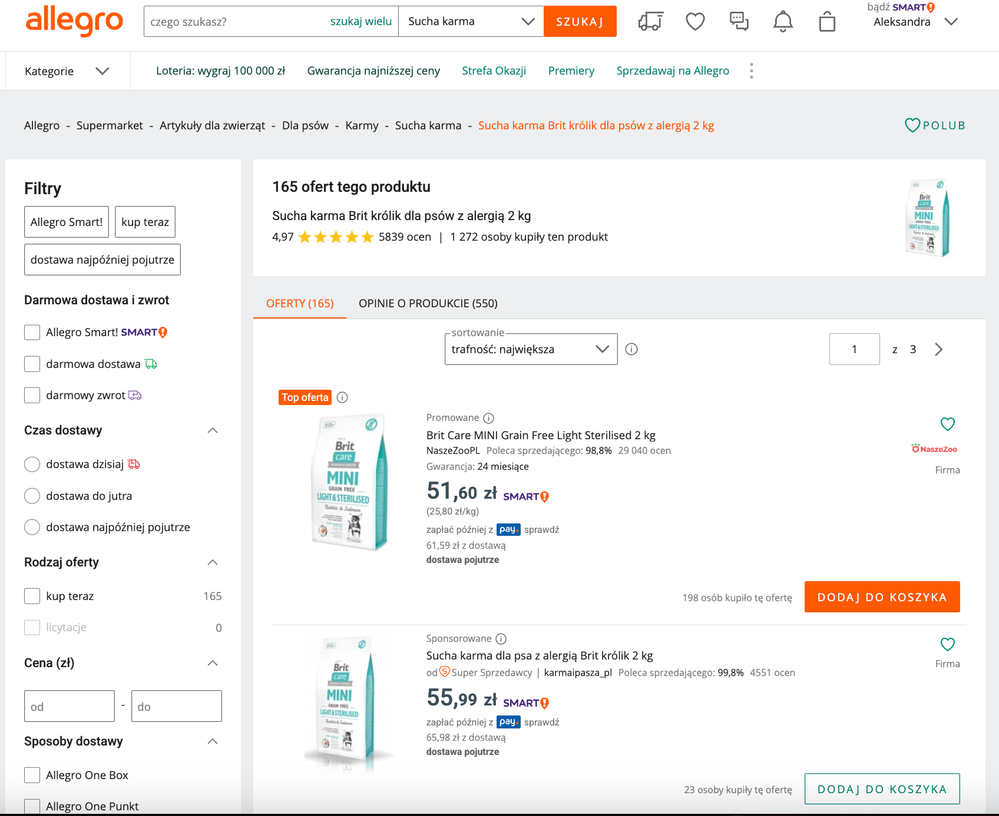Open the Artykuły dla zwierząt breadcrumb
The height and width of the screenshot is (816, 999).
pyautogui.click(x=212, y=125)
